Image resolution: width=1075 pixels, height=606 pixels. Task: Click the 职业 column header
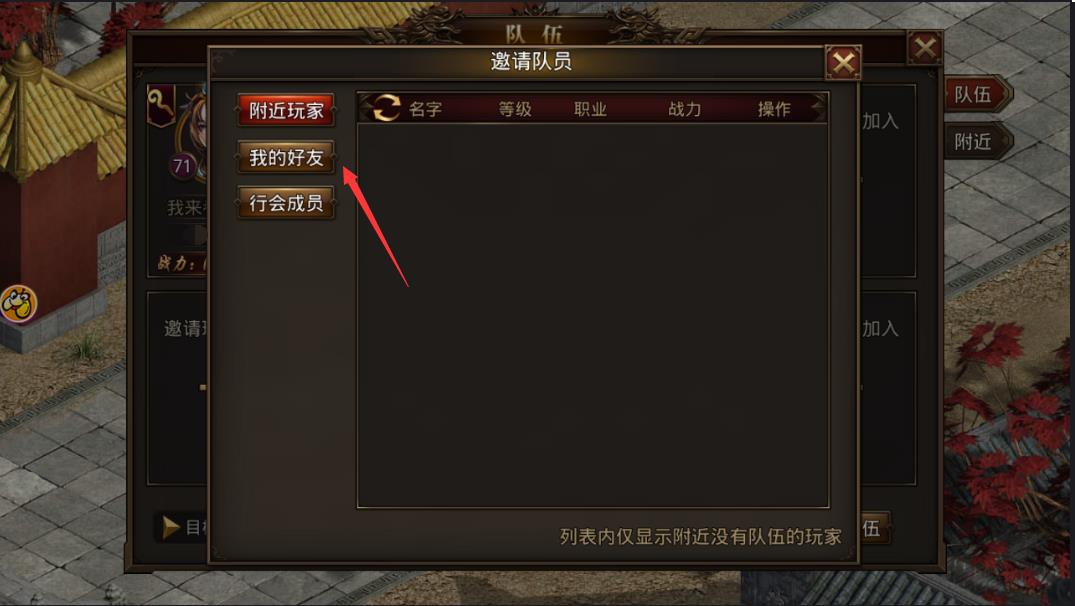[590, 109]
